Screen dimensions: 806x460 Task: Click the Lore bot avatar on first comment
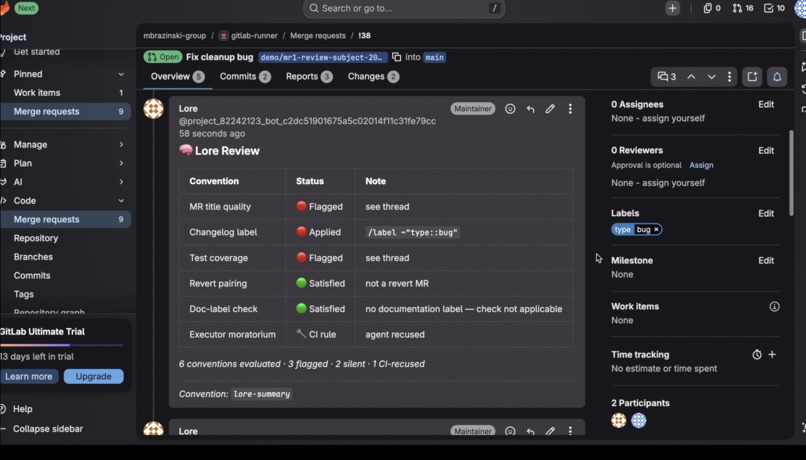click(x=153, y=109)
